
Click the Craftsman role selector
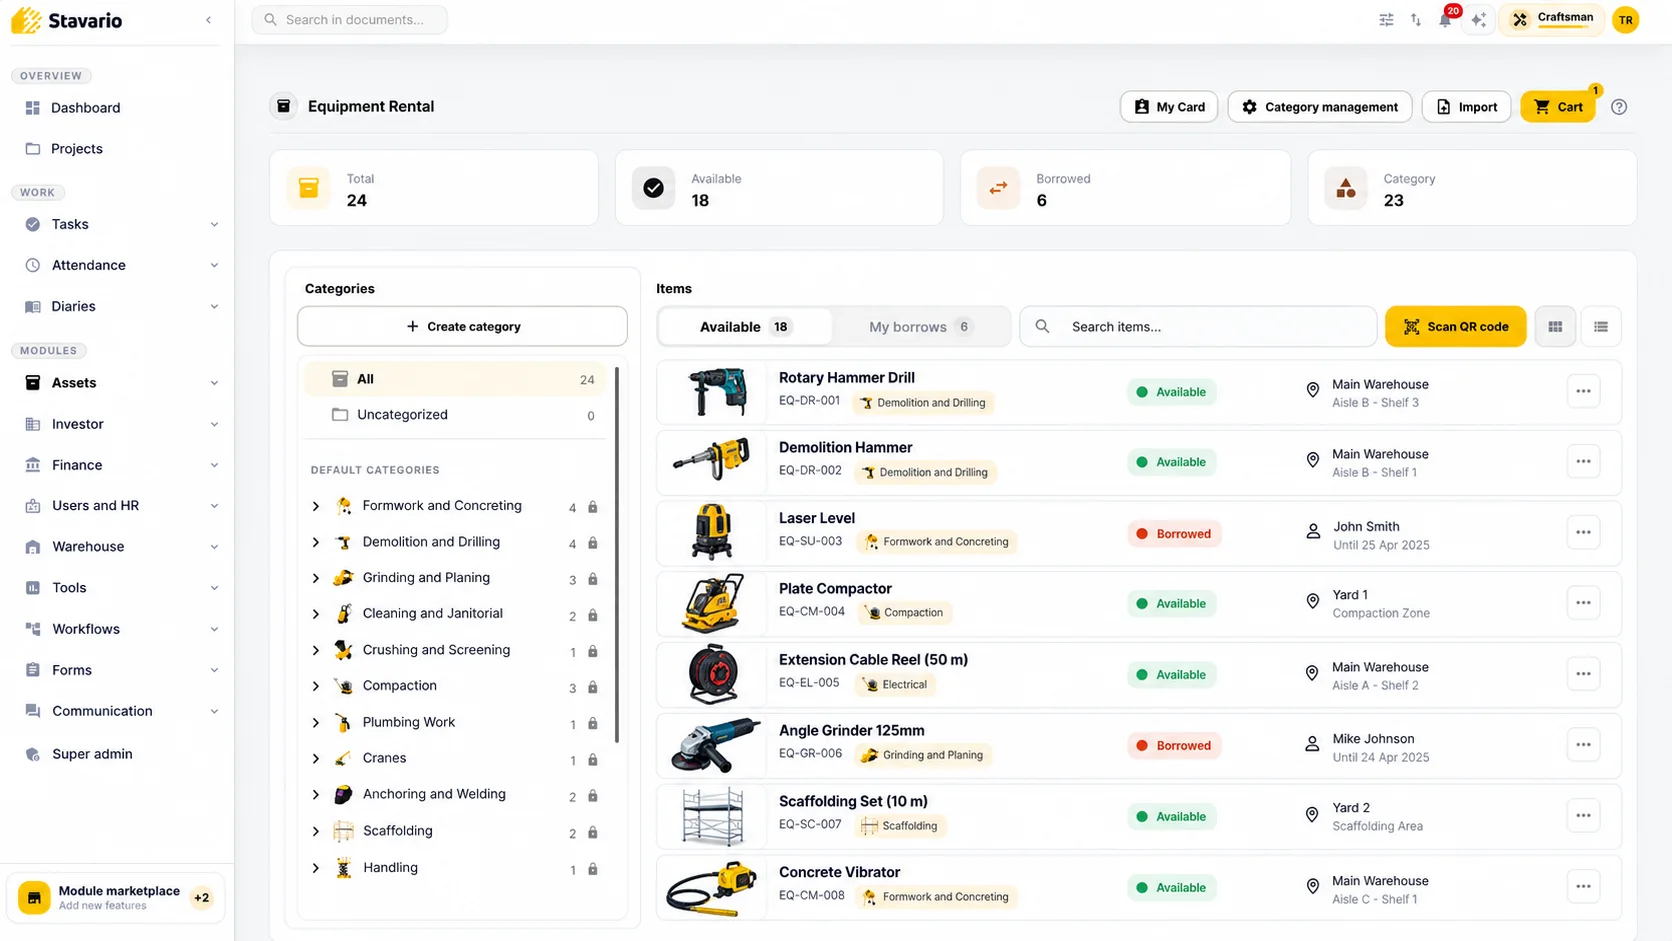(1552, 19)
